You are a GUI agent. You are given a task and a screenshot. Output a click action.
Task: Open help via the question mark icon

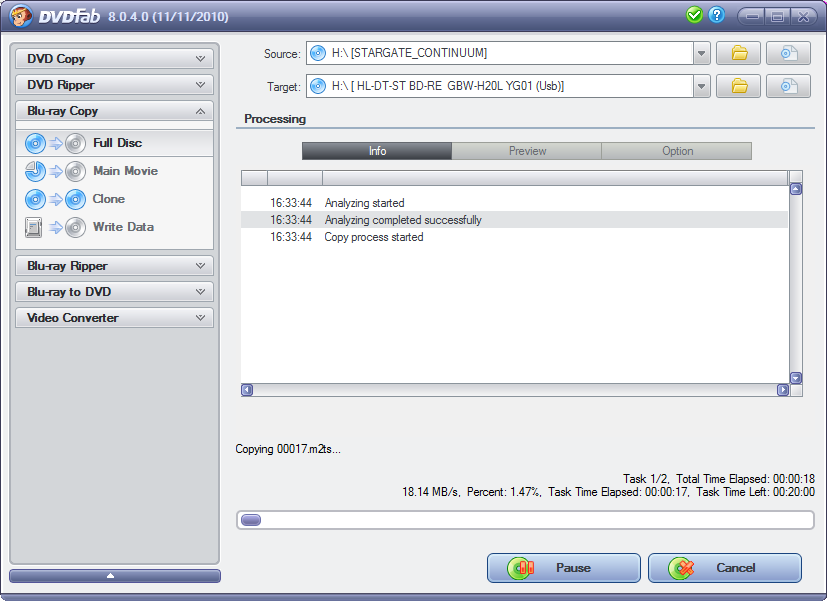click(x=716, y=15)
